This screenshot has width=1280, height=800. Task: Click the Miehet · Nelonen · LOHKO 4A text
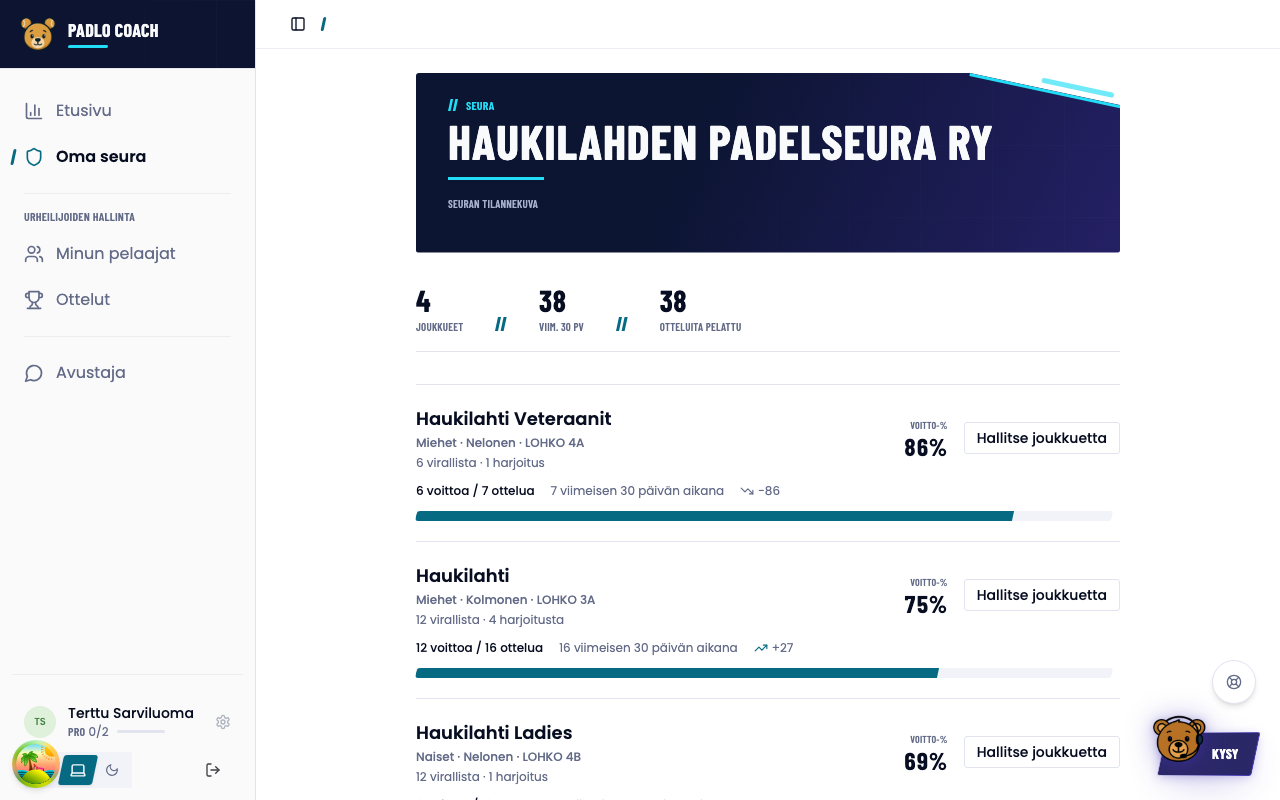click(500, 443)
